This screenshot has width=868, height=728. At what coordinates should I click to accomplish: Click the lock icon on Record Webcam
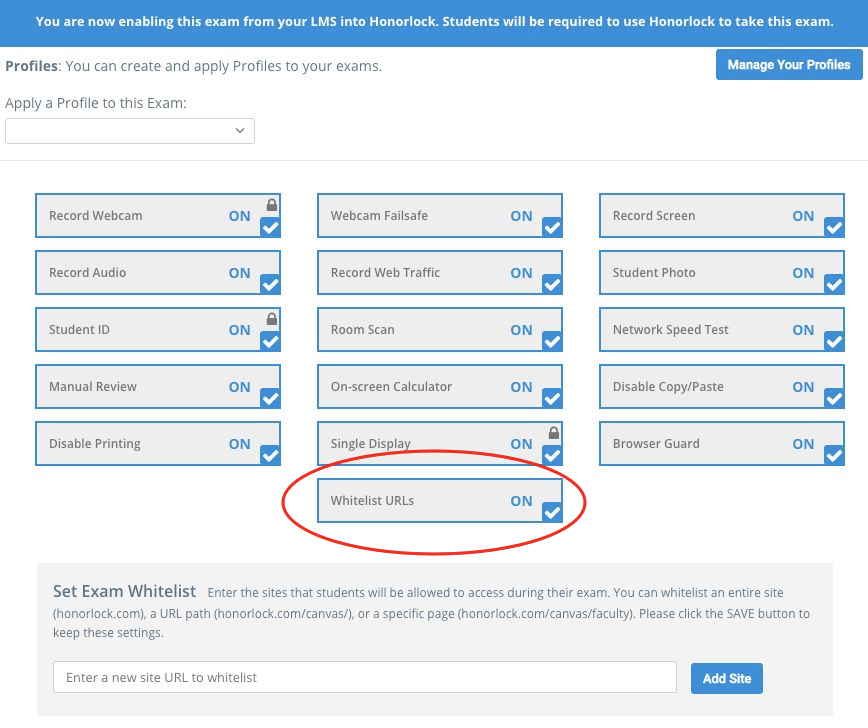pos(272,205)
